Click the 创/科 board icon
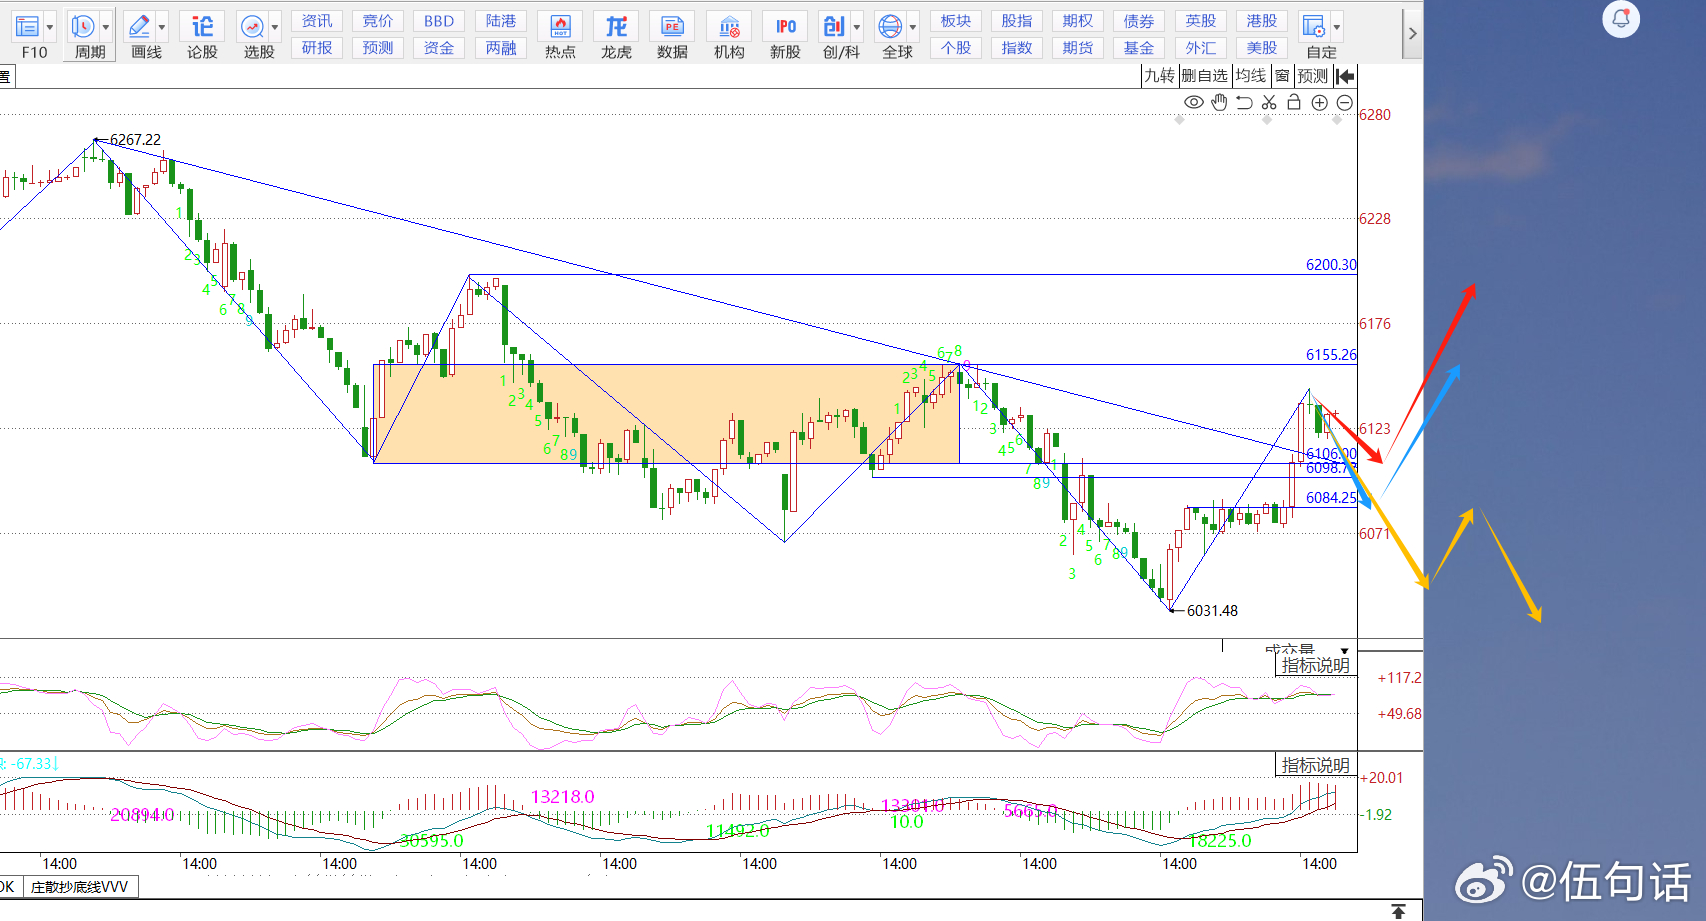Viewport: 1706px width, 921px height. [x=833, y=26]
